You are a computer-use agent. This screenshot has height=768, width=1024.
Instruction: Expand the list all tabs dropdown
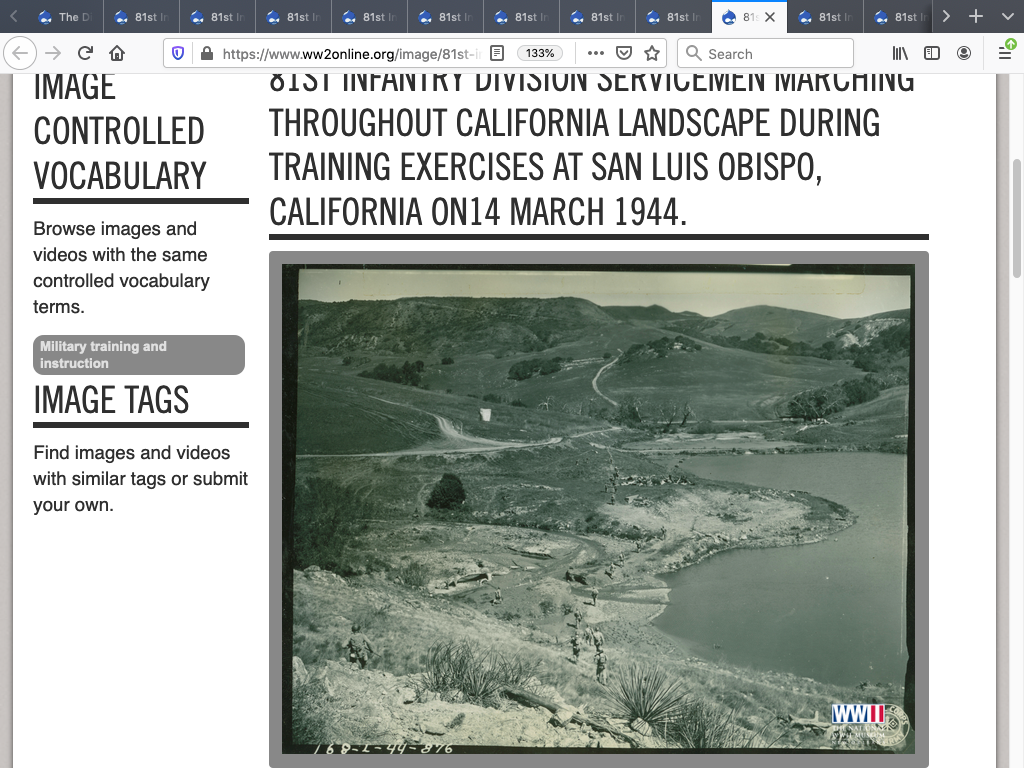click(1004, 17)
